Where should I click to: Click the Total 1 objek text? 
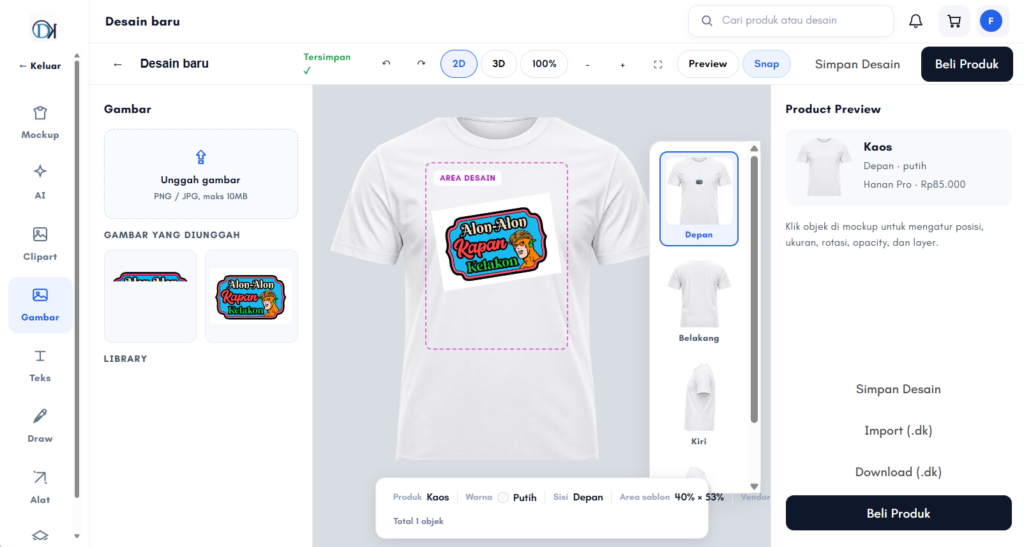pyautogui.click(x=418, y=521)
